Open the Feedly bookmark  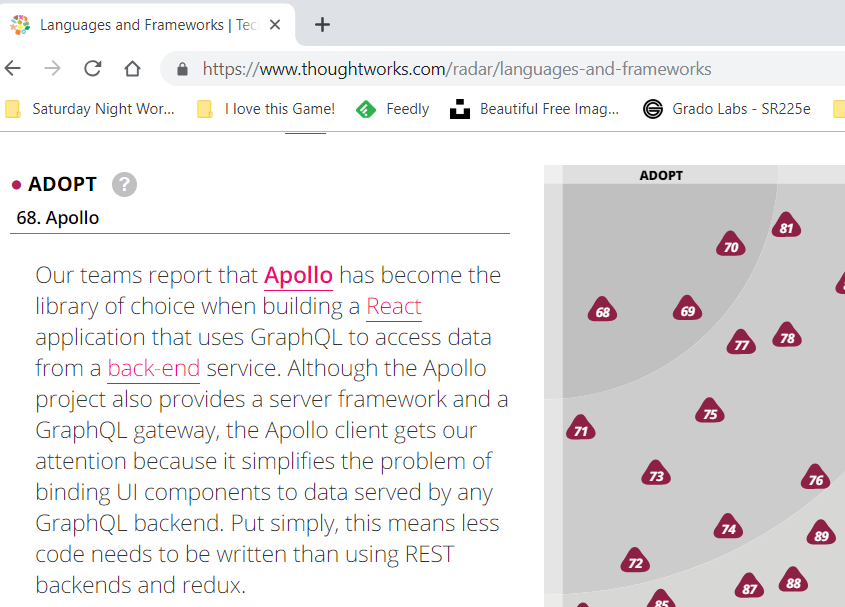coord(394,109)
